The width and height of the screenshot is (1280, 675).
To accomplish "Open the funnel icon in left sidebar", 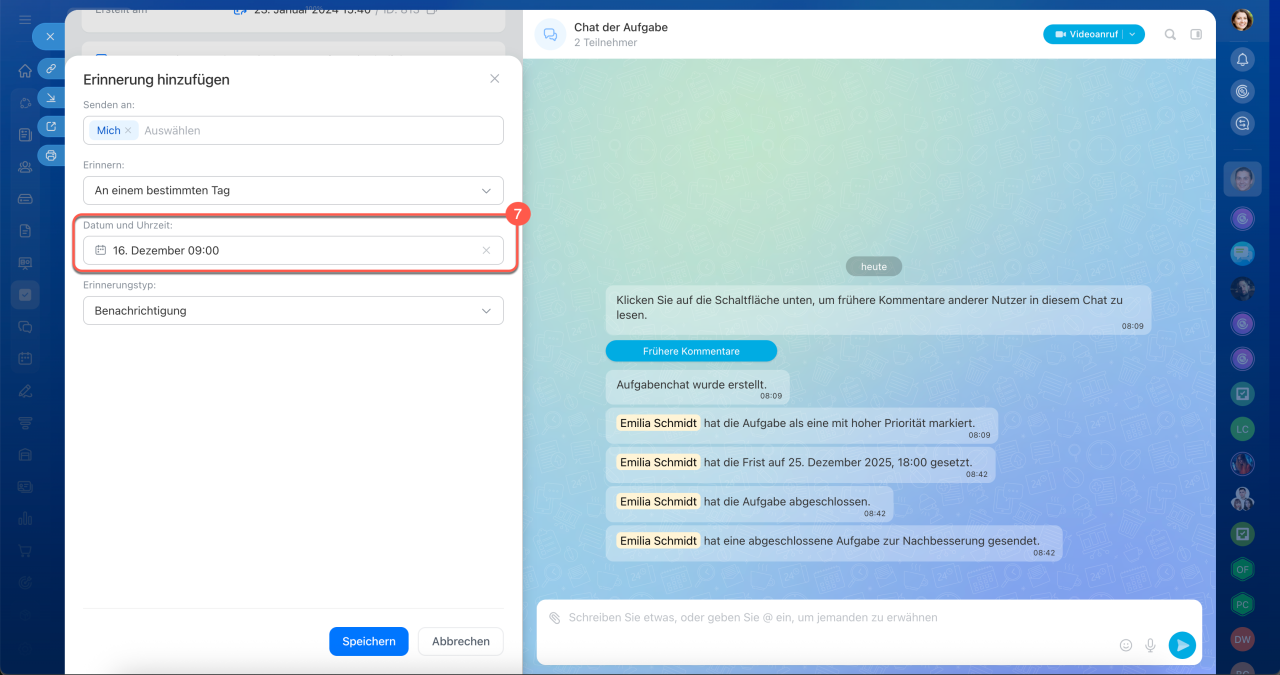I will (25, 422).
